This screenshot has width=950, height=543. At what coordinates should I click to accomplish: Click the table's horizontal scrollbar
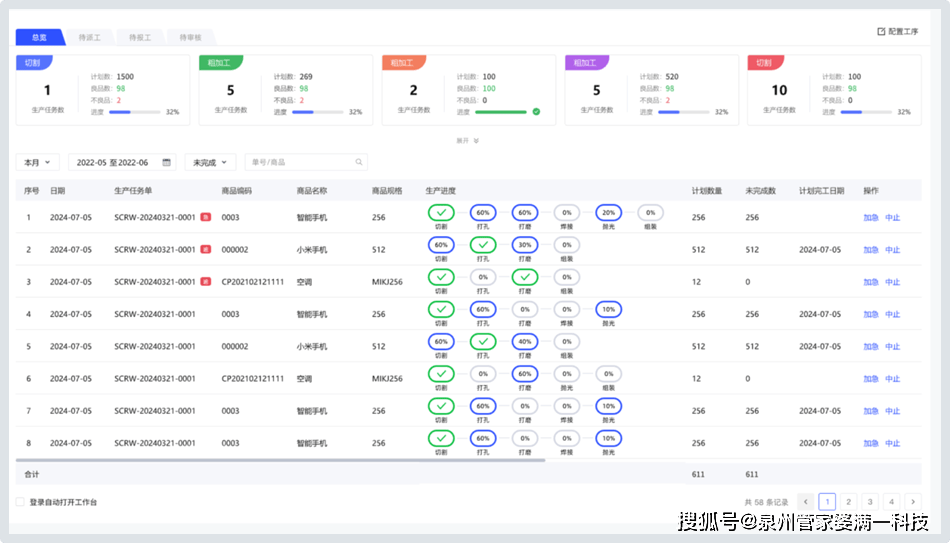pos(281,461)
